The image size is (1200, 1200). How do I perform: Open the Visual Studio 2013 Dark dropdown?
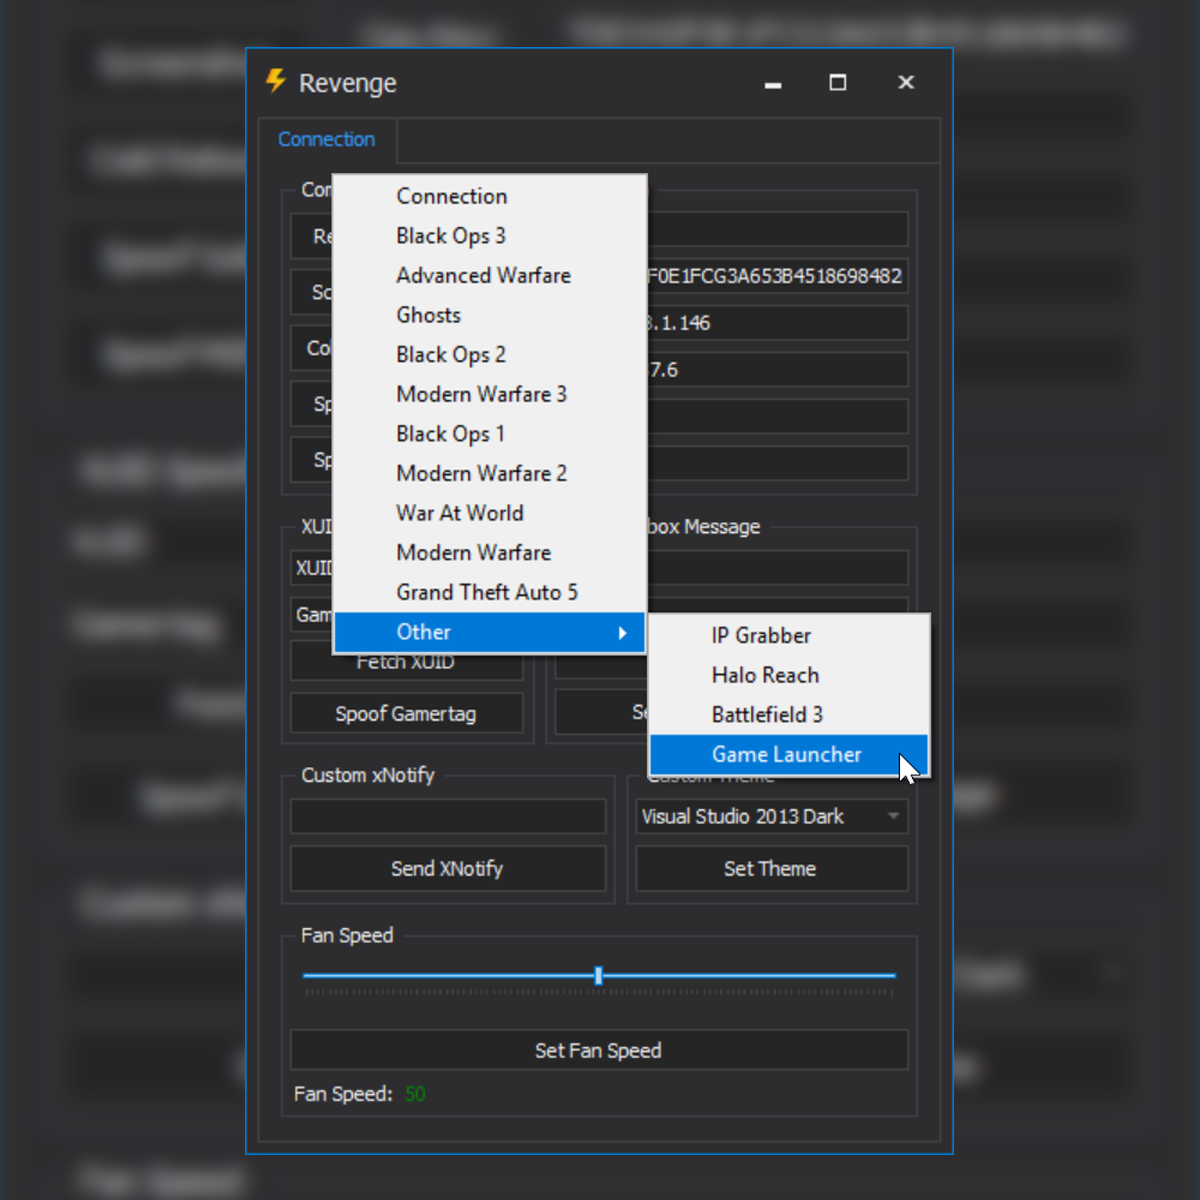coord(771,817)
